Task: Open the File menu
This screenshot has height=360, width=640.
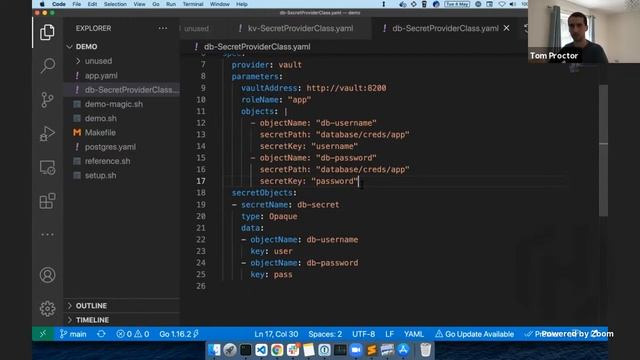Action: coord(77,4)
